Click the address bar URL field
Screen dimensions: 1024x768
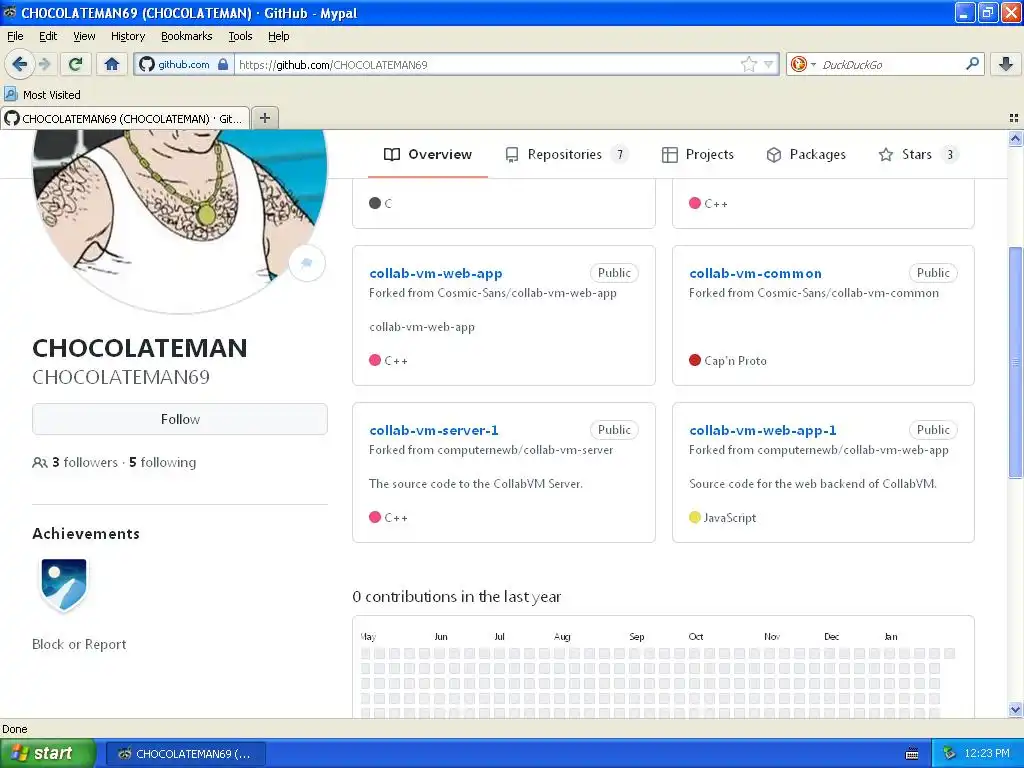click(x=487, y=64)
